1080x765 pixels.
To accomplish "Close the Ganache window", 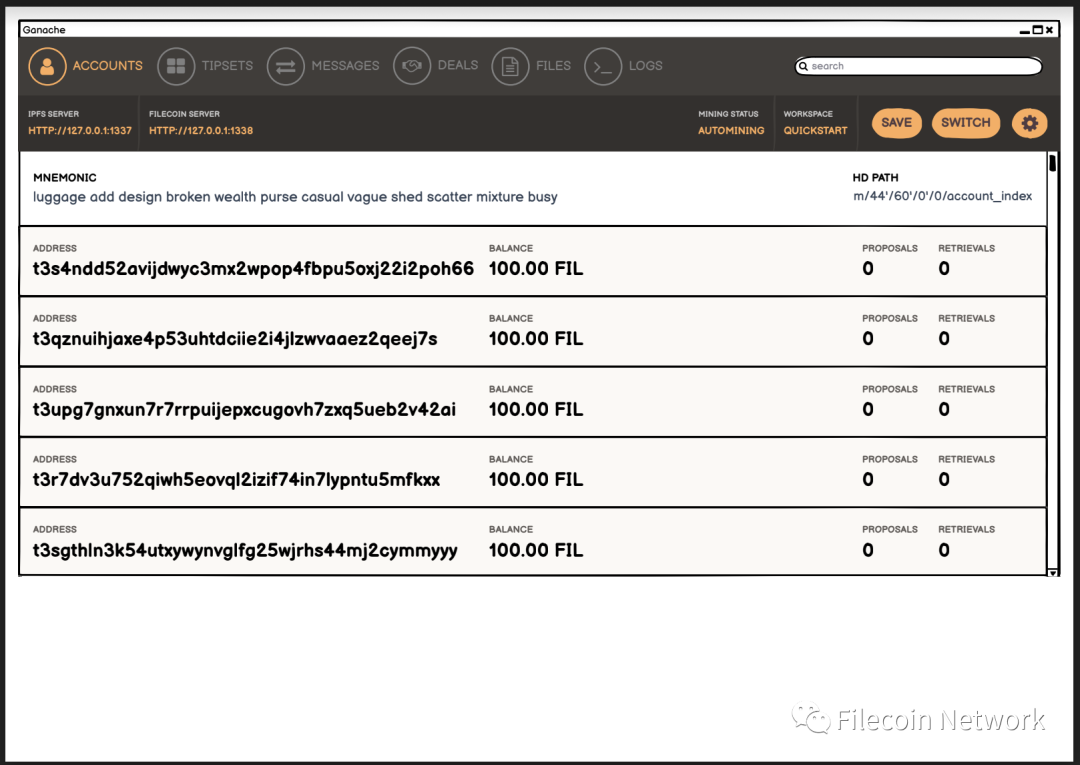I will coord(1049,30).
